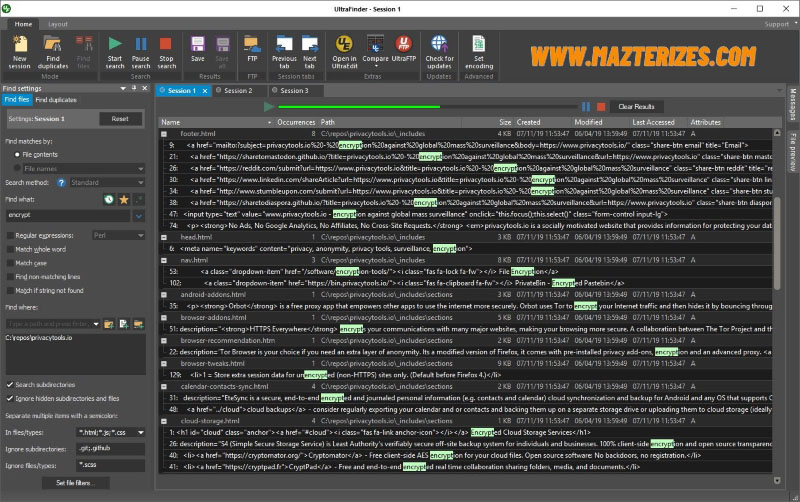Enable Match if string not found
The width and height of the screenshot is (800, 502).
[x=10, y=291]
